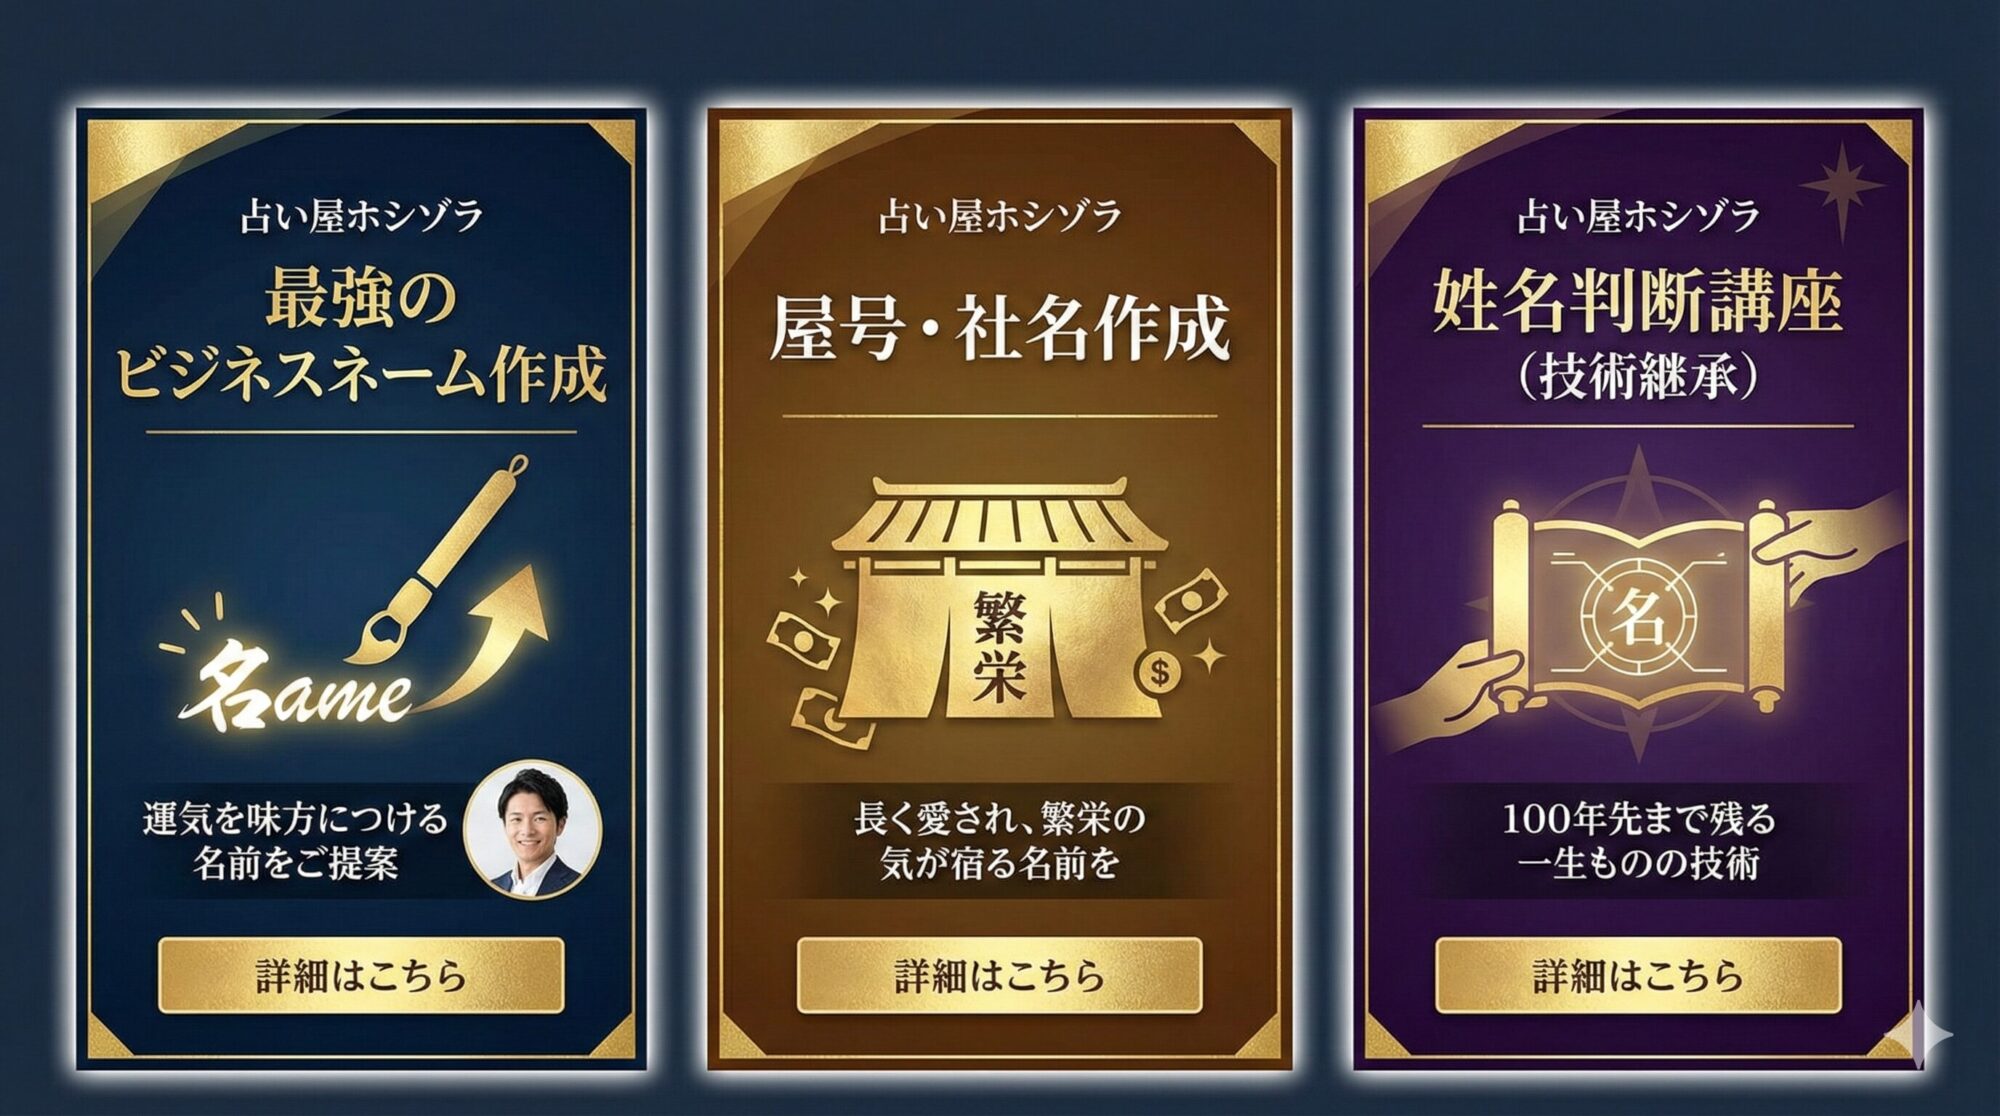Click 詳細はこちら button on blue card
The width and height of the screenshot is (2000, 1116).
tap(361, 975)
